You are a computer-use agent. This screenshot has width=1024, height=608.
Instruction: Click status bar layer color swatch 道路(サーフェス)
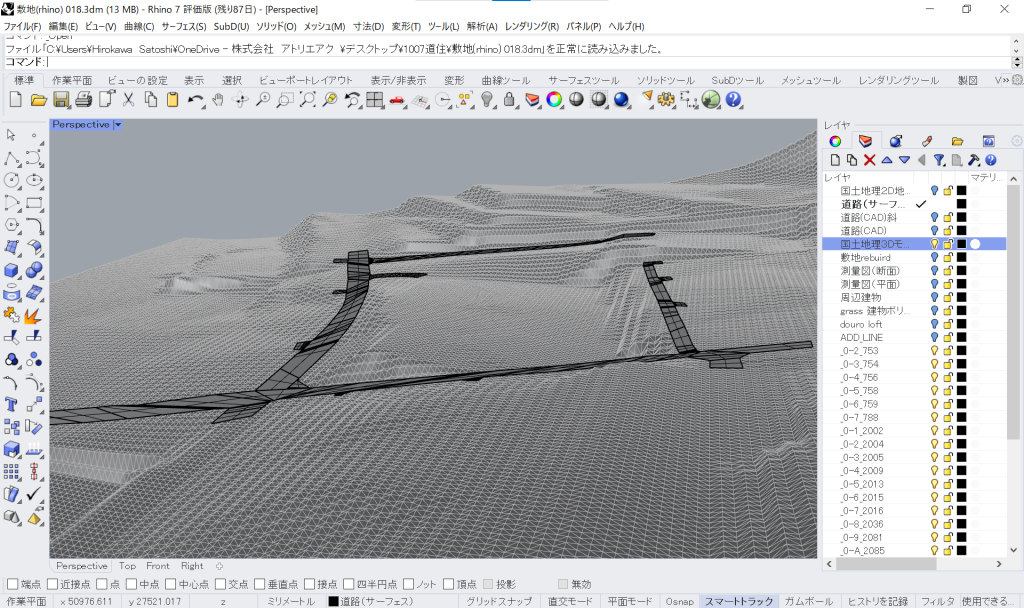click(333, 601)
